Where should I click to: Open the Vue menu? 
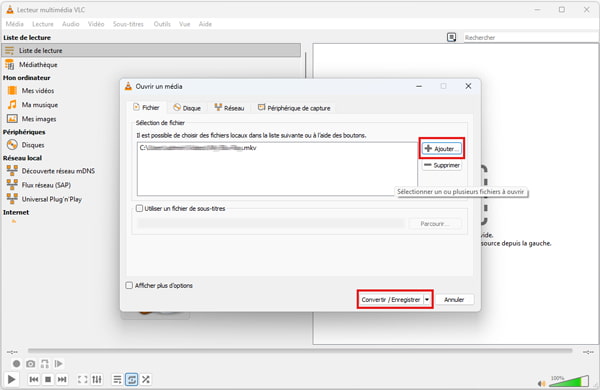tap(185, 24)
